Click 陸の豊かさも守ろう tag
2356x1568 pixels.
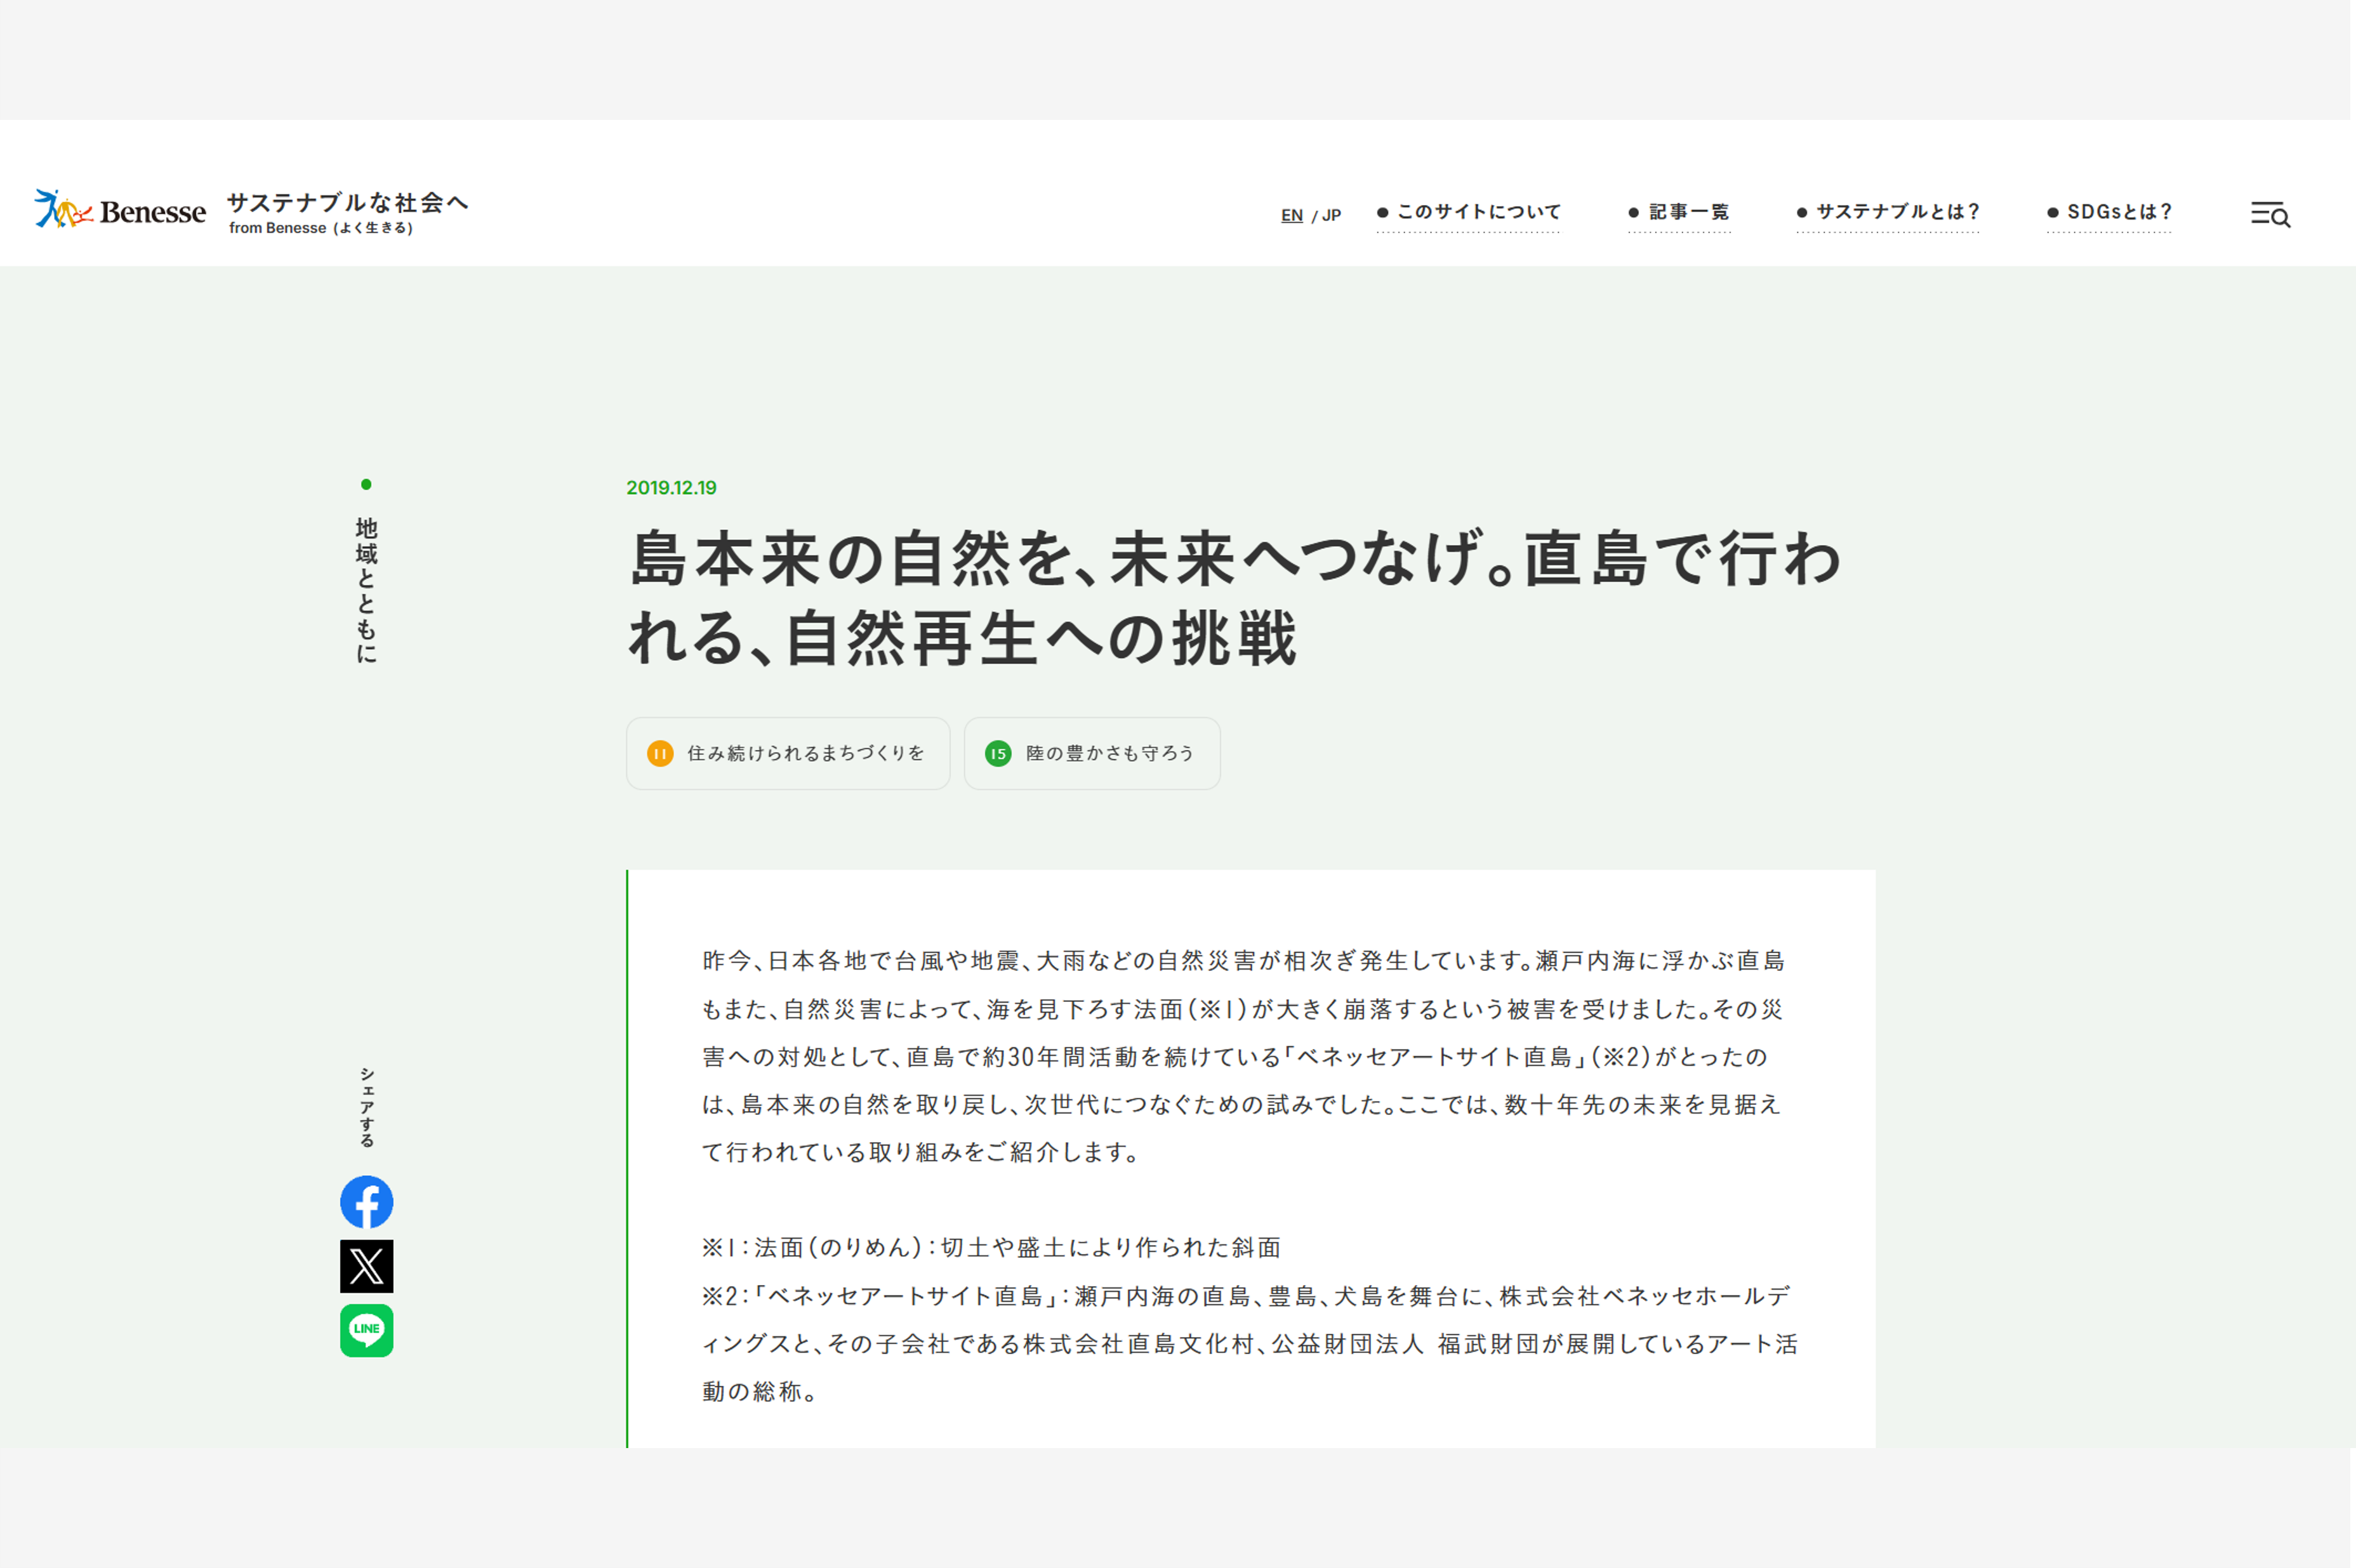click(x=1092, y=753)
